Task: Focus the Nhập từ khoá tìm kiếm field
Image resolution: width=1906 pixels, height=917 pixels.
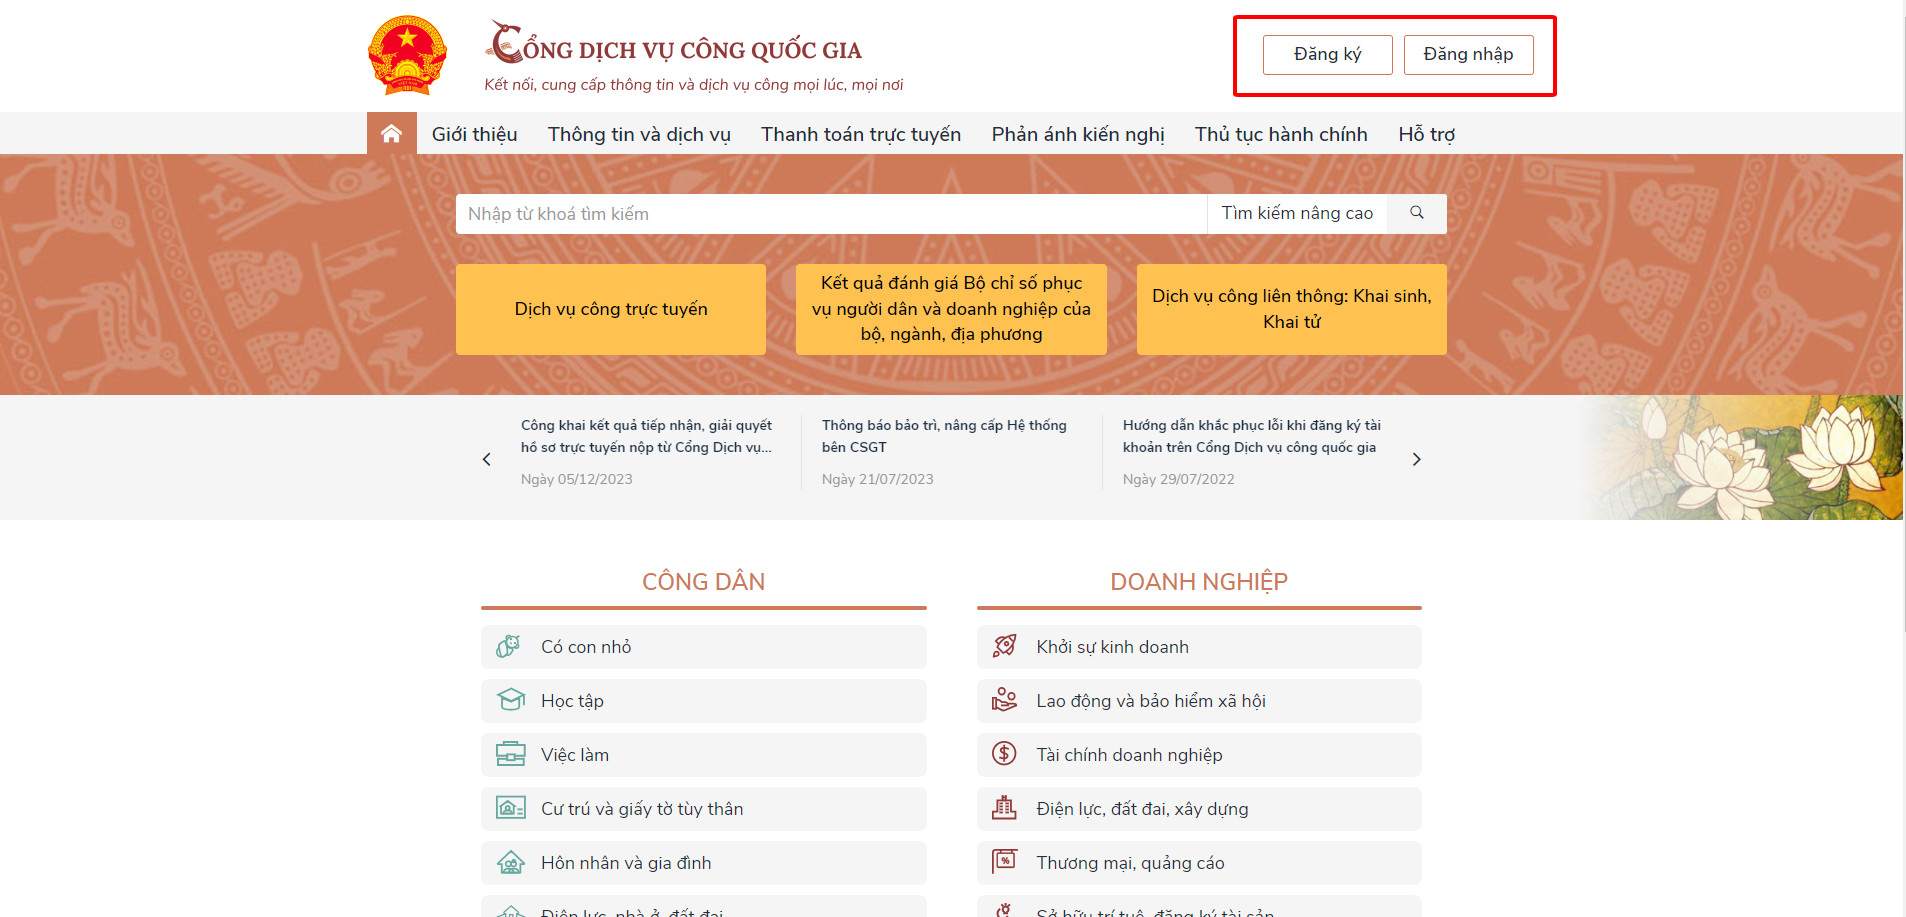Action: pos(832,214)
